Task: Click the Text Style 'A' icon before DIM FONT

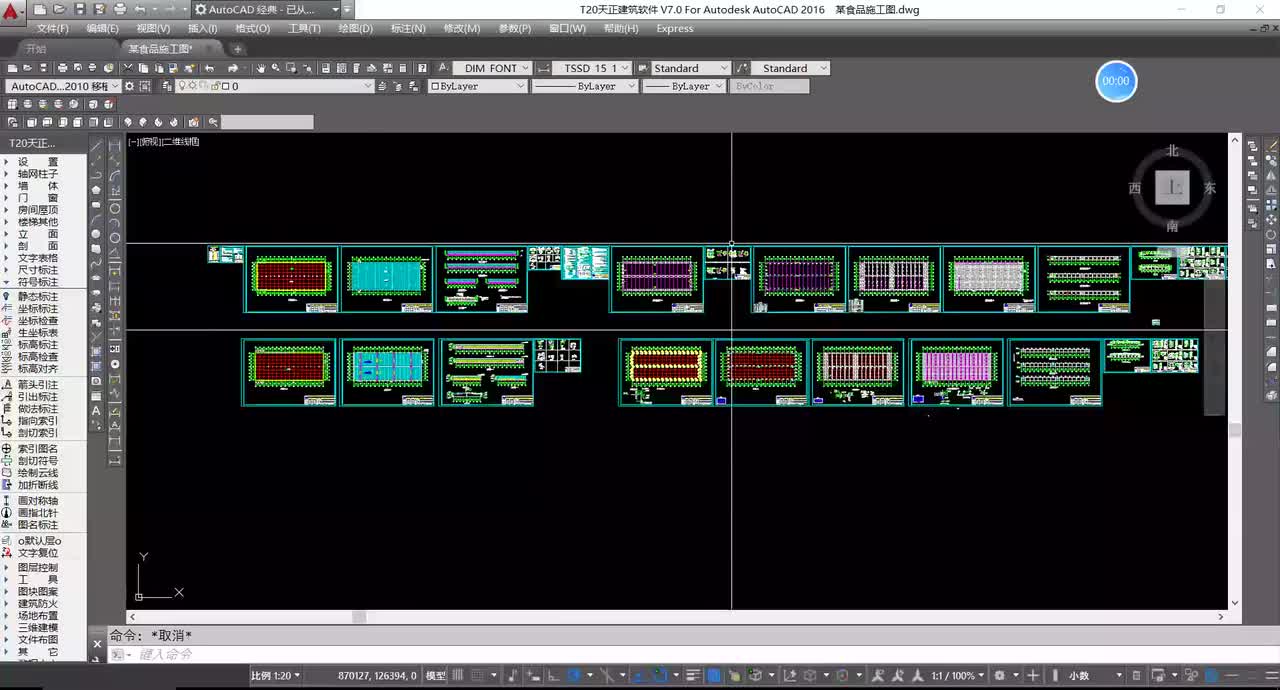Action: (442, 68)
